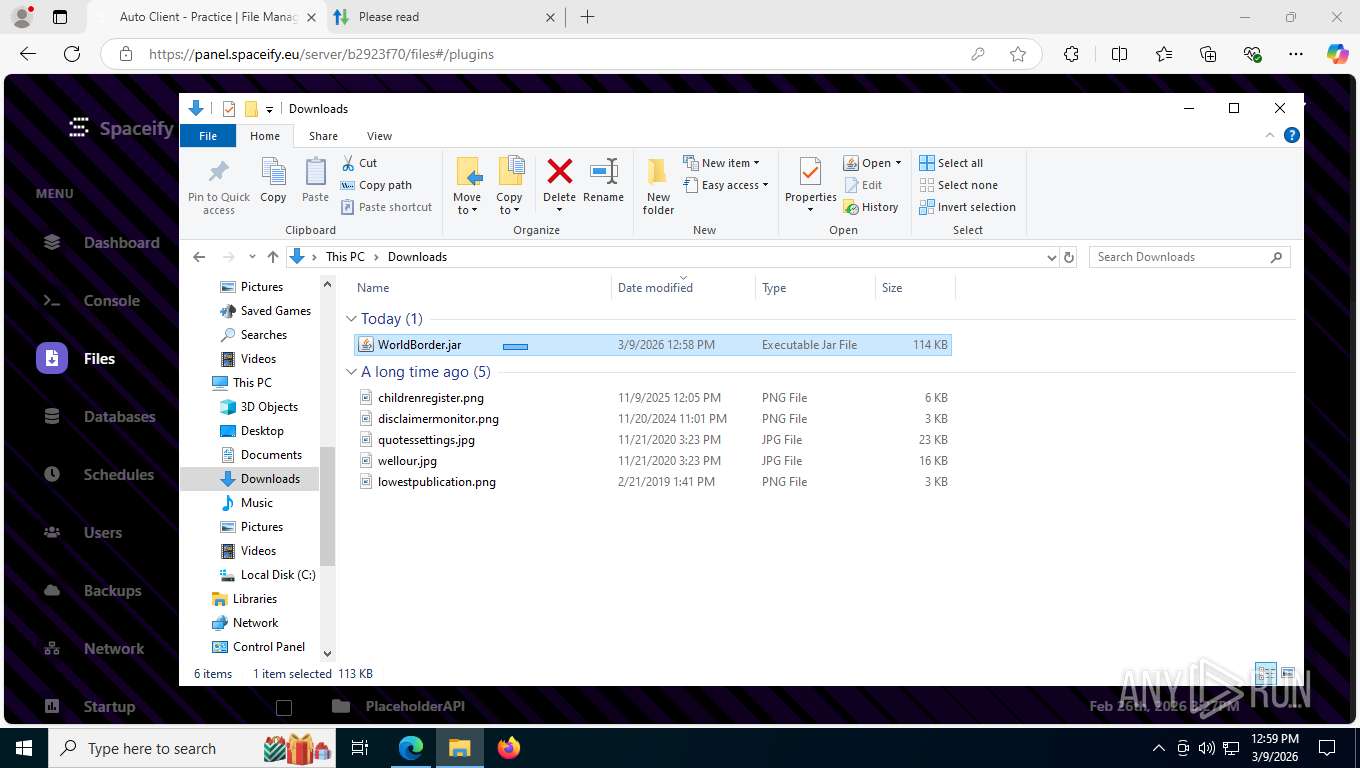
Task: Select WorldBorder.jar file
Action: 653,345
